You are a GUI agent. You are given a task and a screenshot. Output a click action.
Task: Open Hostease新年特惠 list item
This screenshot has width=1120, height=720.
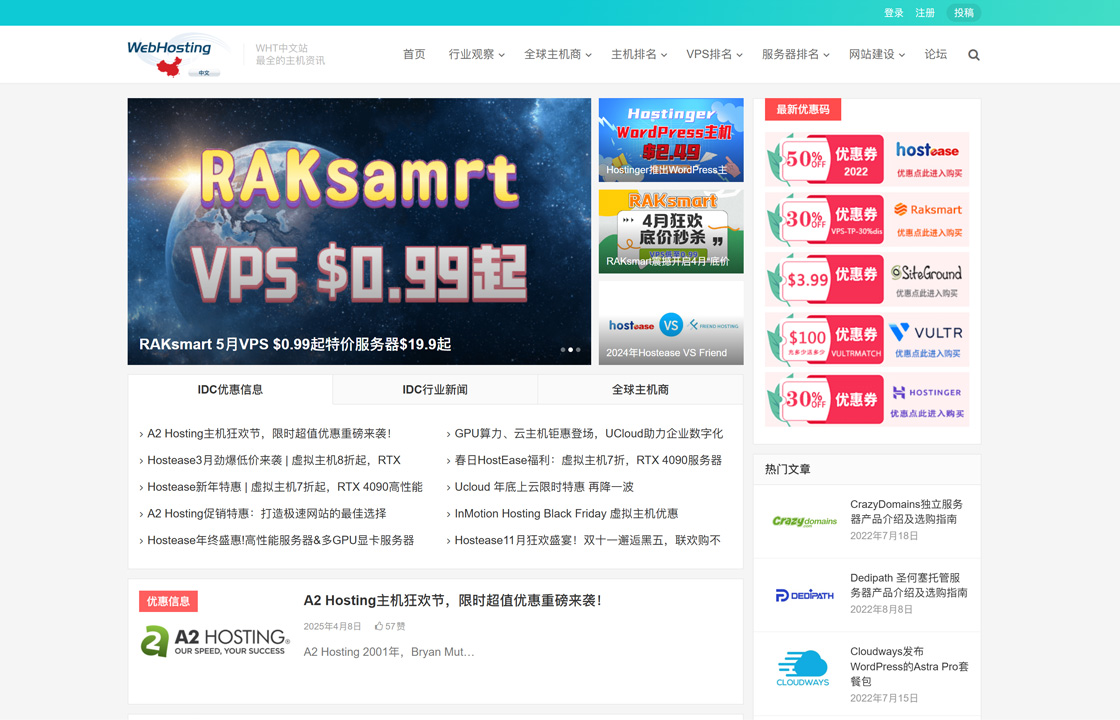(x=285, y=487)
